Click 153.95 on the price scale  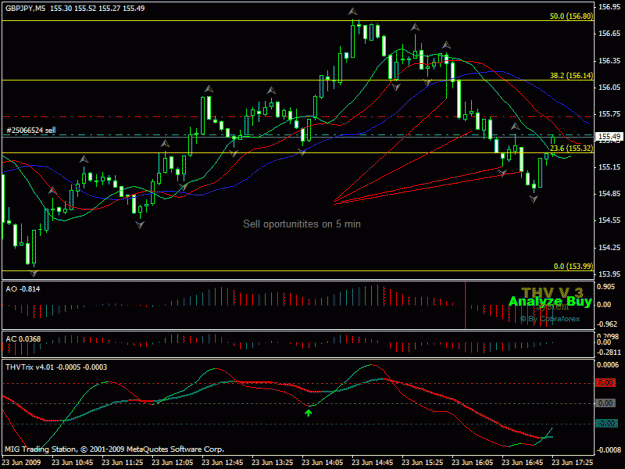coord(609,274)
